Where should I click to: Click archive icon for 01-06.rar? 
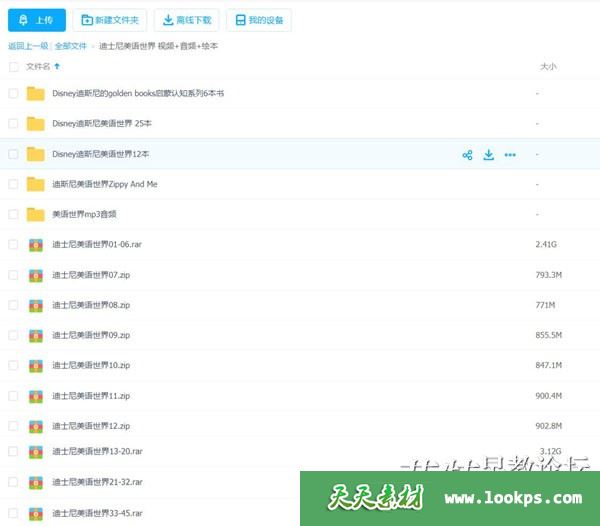tap(36, 245)
